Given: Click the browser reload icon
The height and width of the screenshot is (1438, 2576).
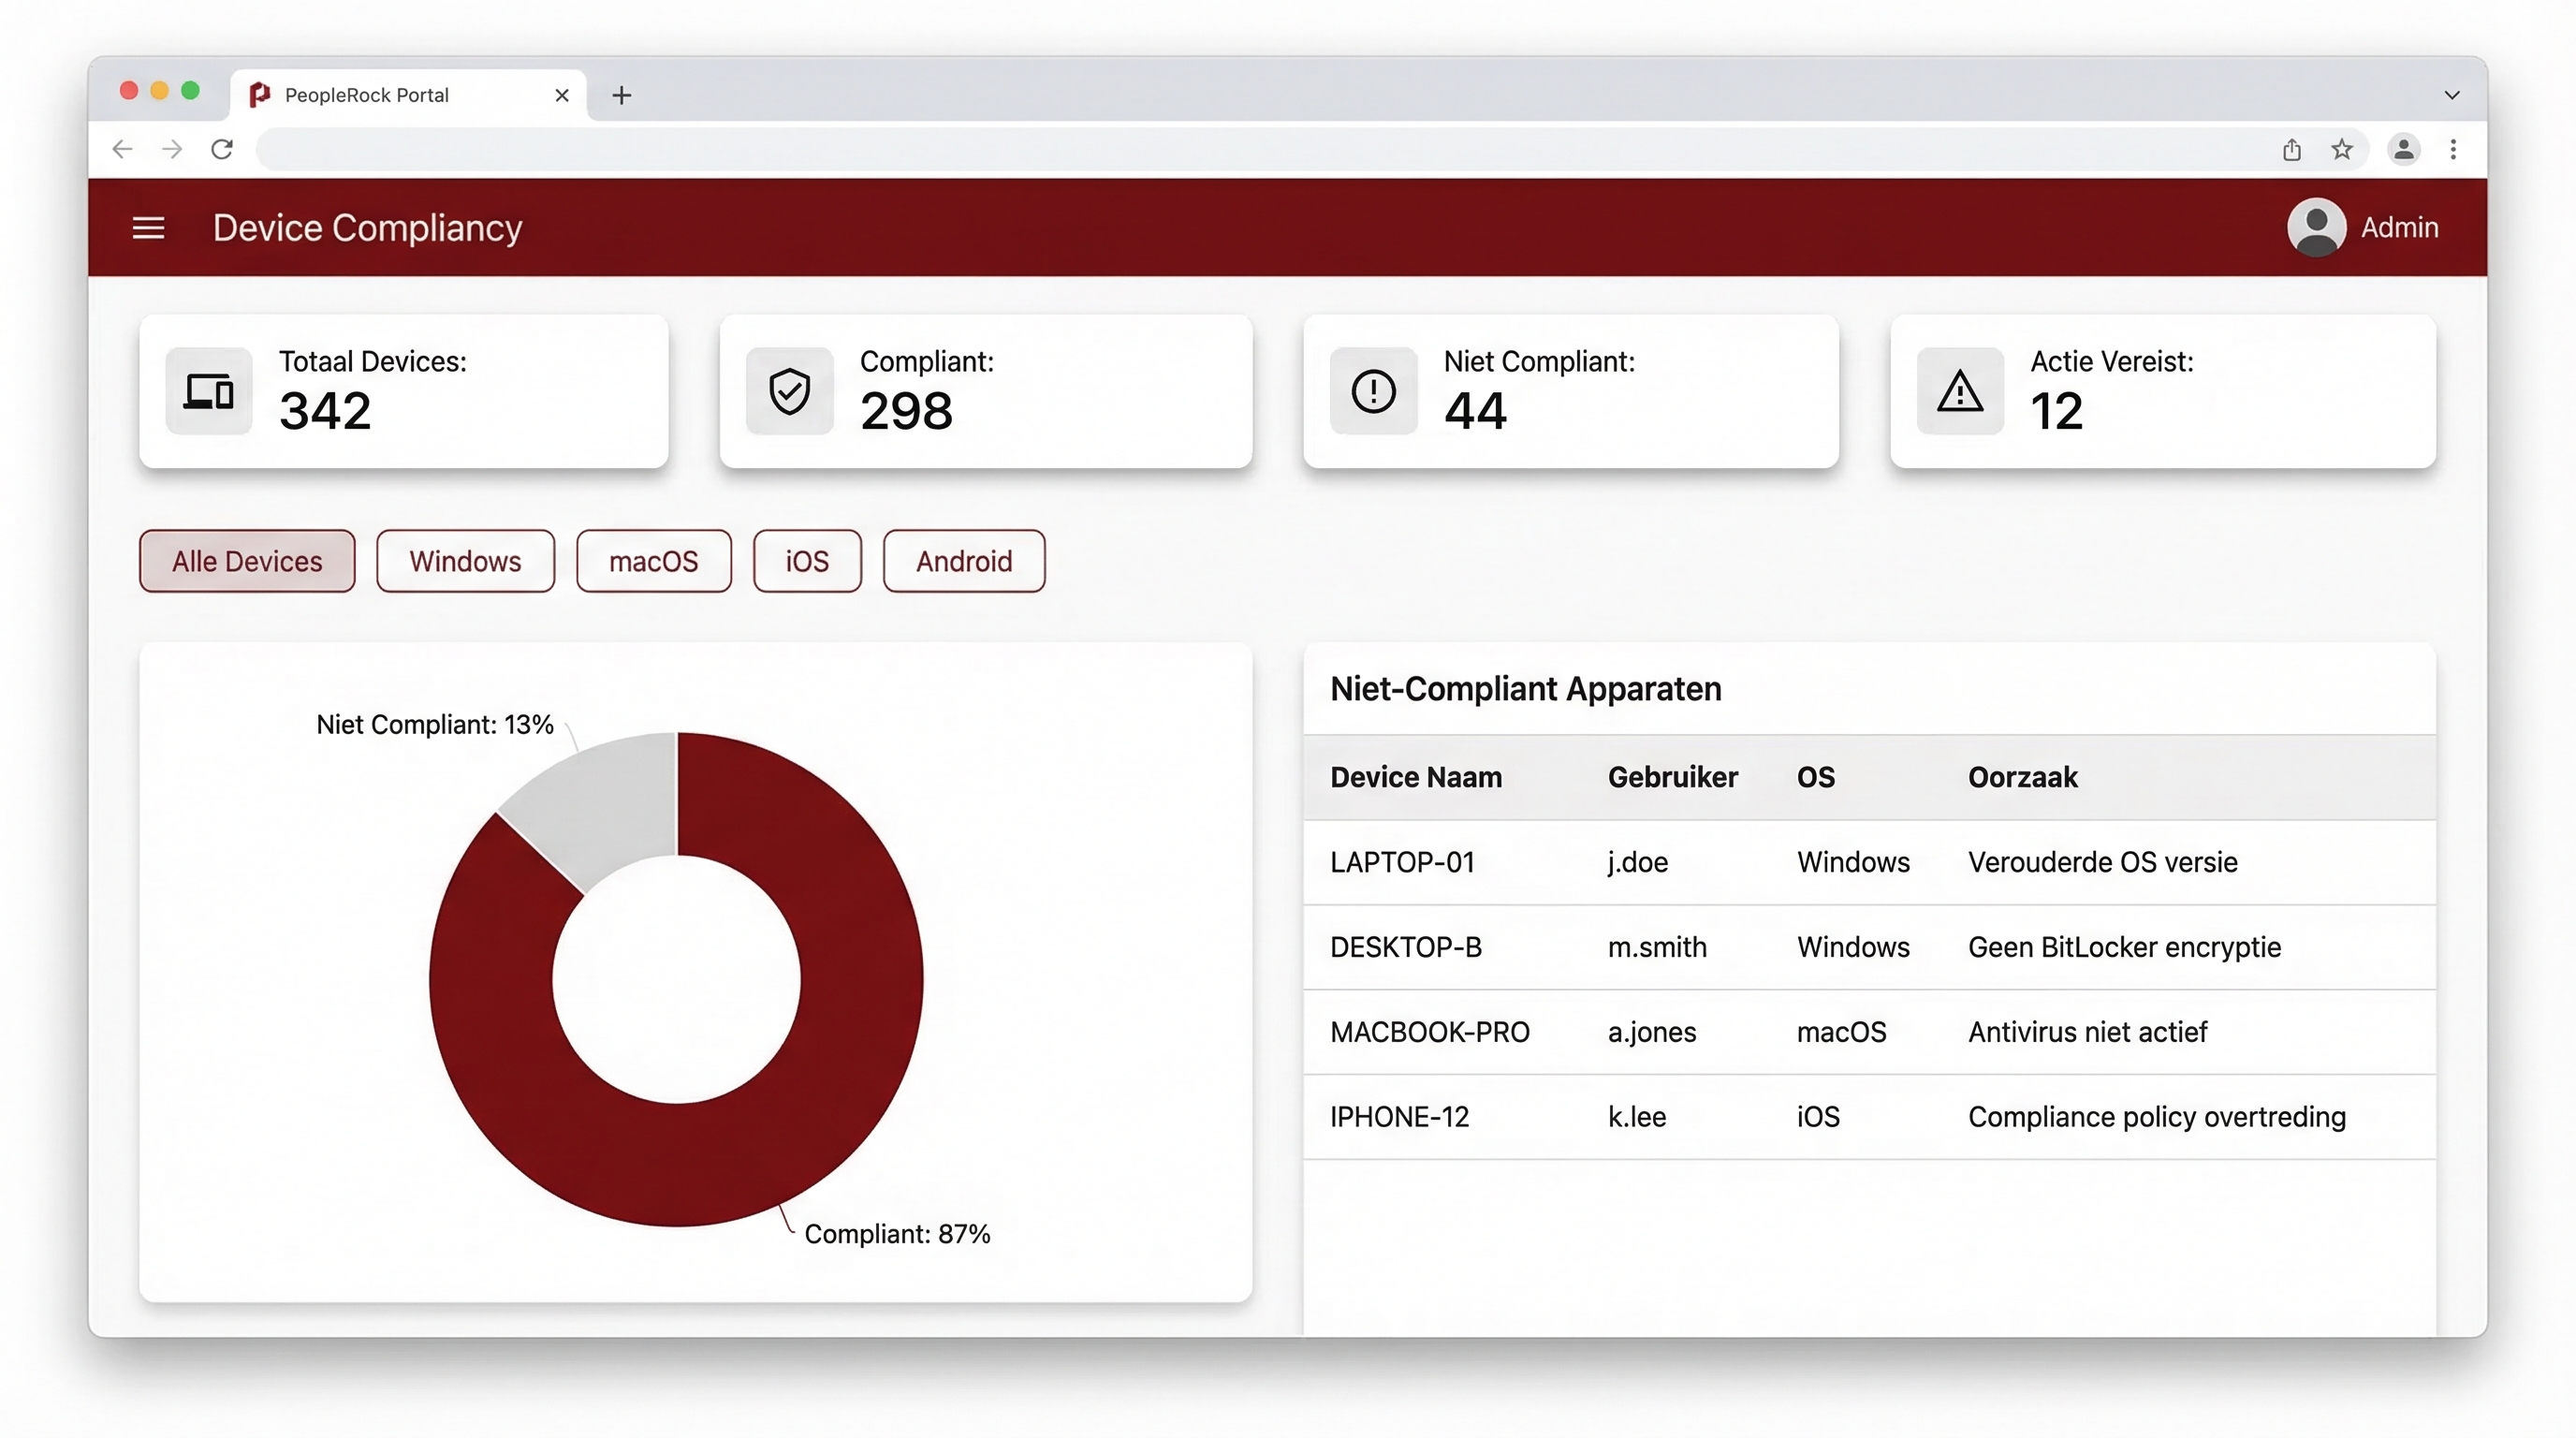Looking at the screenshot, I should point(222,148).
